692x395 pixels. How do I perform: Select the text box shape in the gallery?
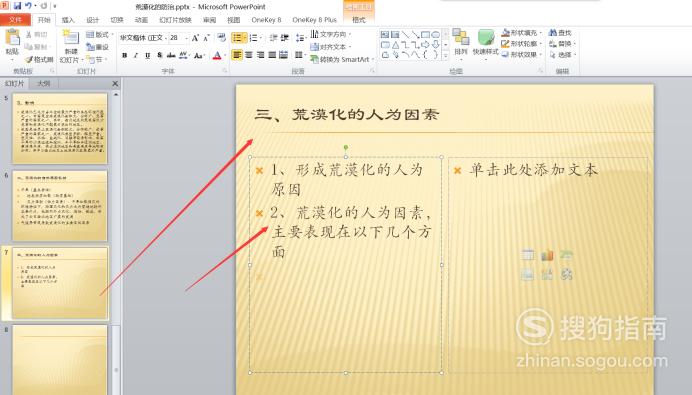(x=385, y=34)
